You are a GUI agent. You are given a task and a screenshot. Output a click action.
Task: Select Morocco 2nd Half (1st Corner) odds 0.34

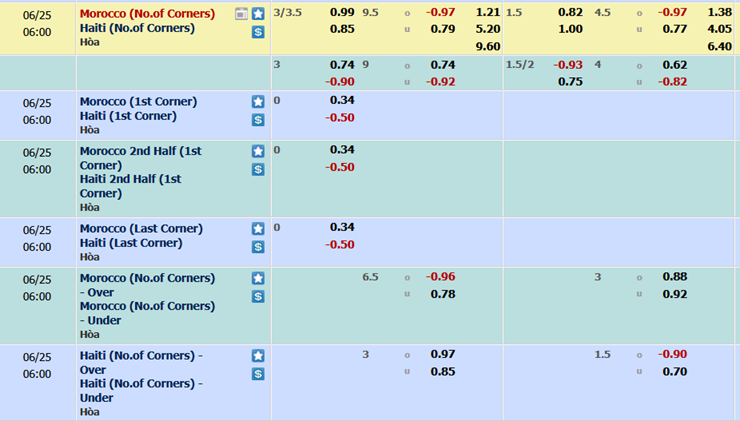[342, 150]
